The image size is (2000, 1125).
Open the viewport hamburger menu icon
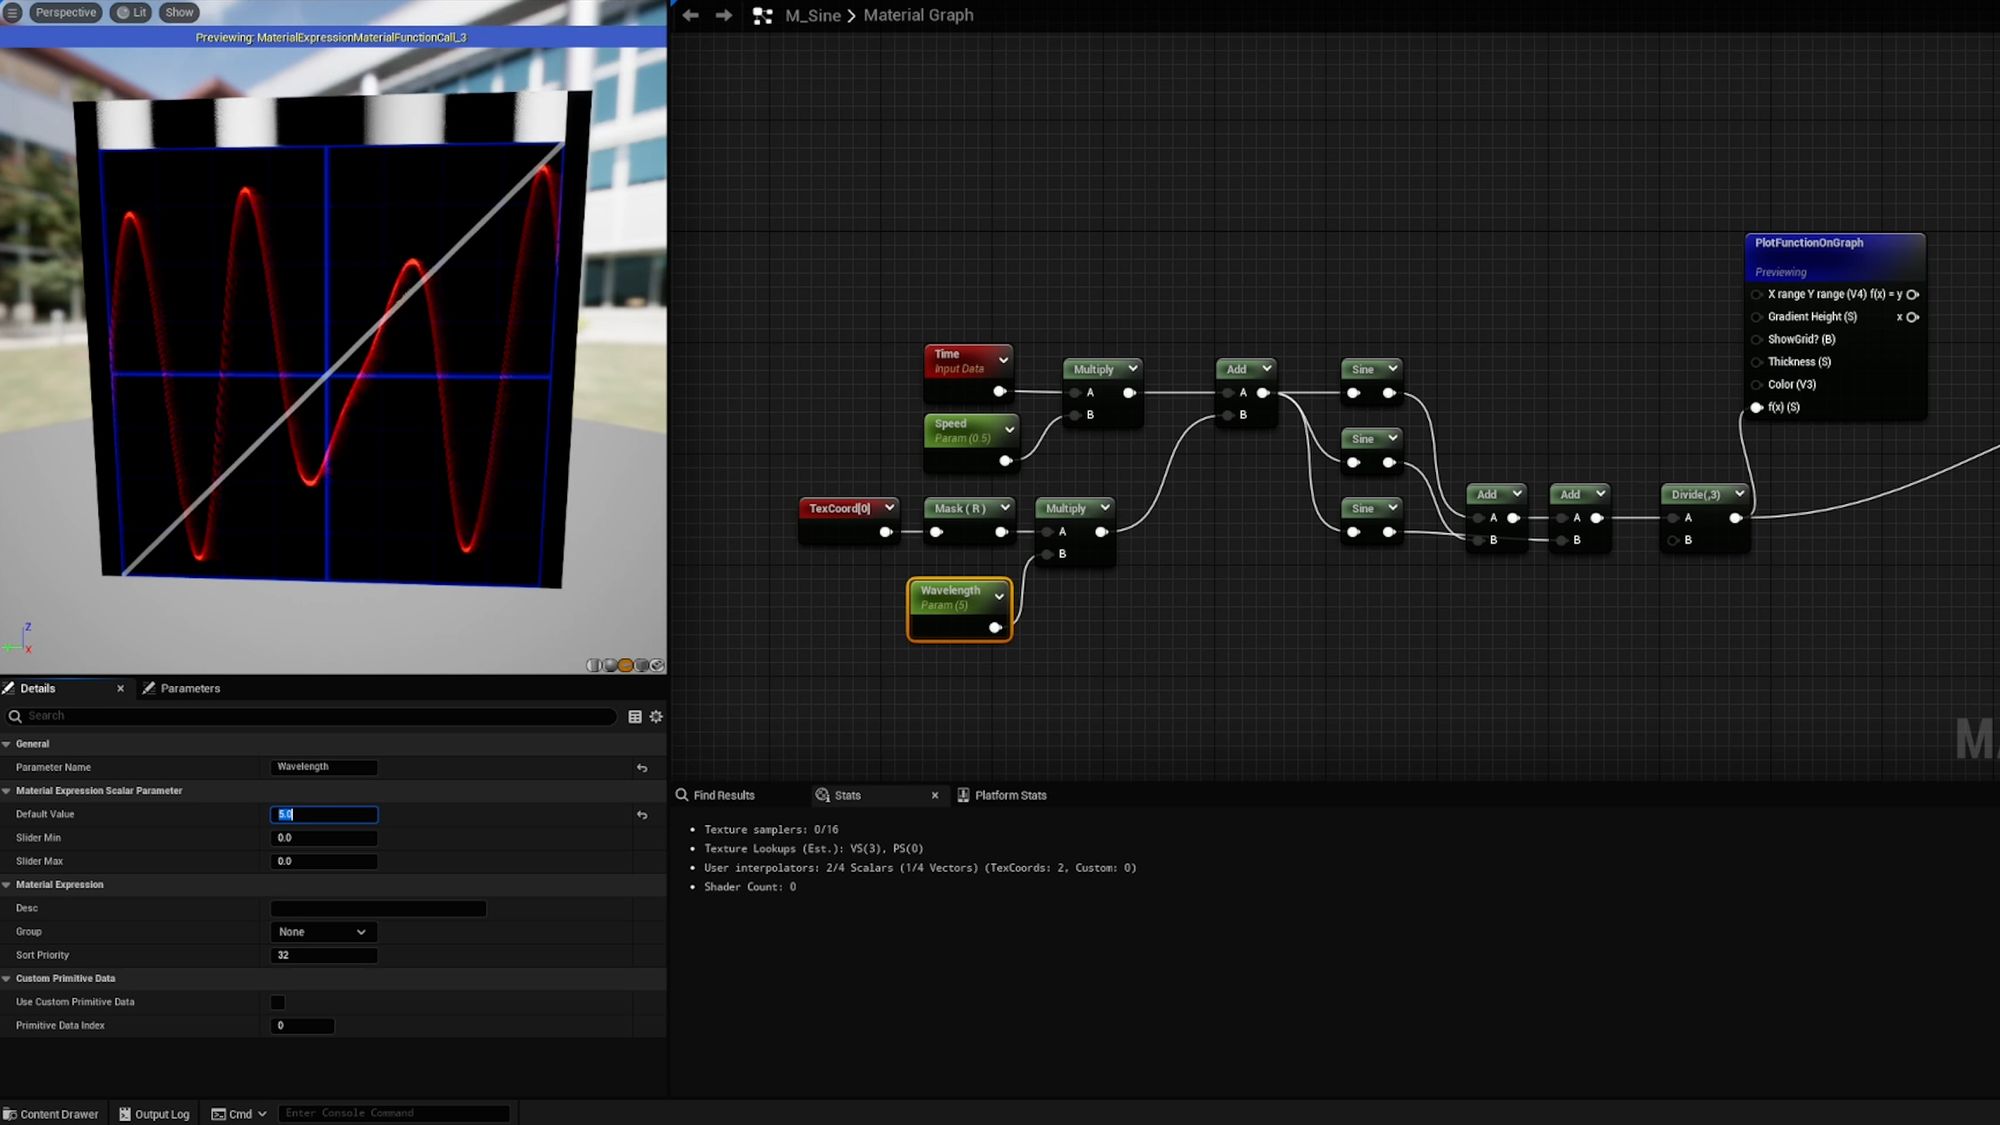coord(12,12)
